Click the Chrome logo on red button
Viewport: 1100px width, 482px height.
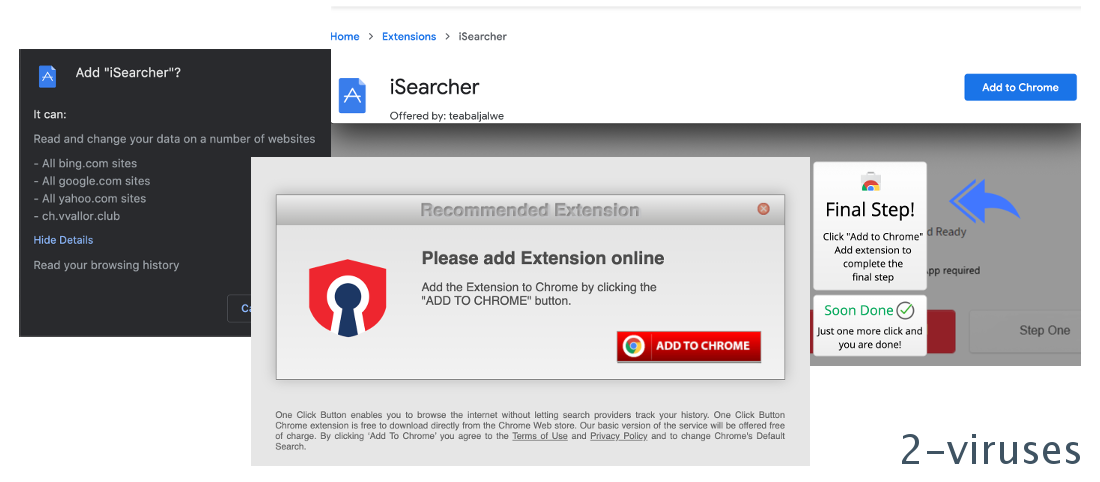pos(633,346)
